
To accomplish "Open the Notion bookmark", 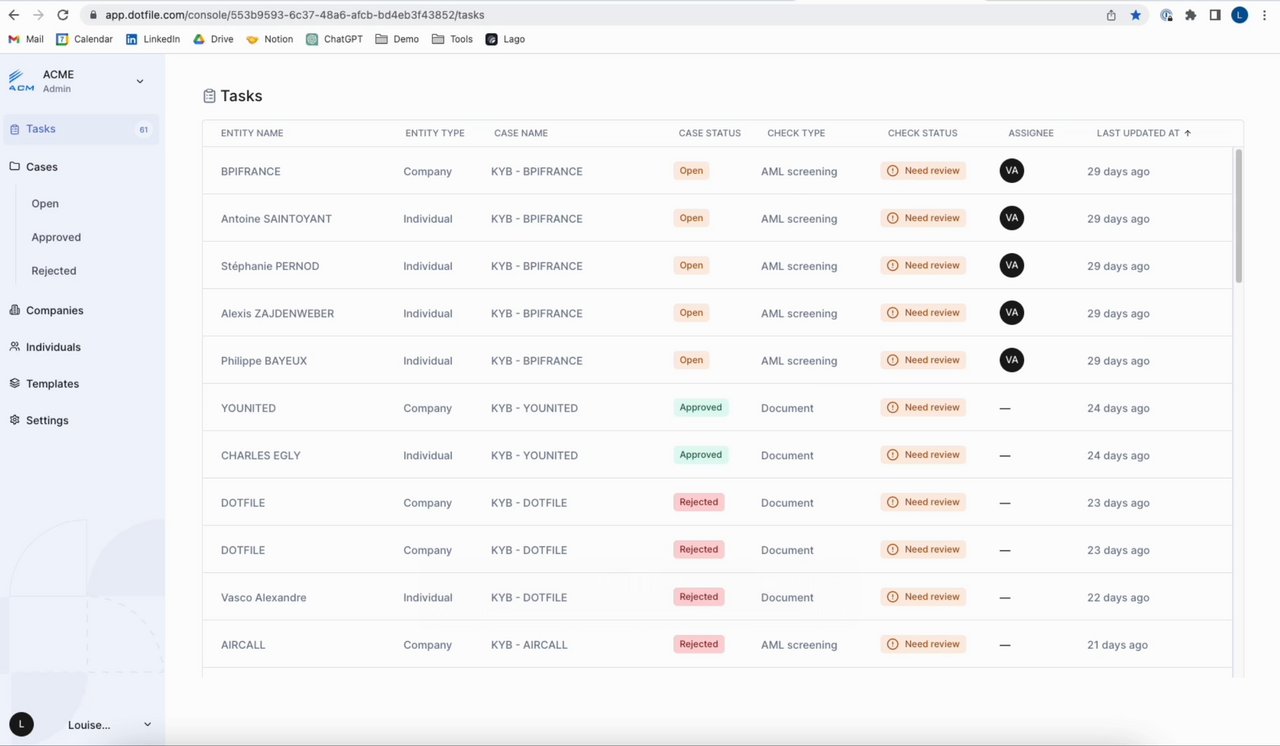I will pos(270,39).
